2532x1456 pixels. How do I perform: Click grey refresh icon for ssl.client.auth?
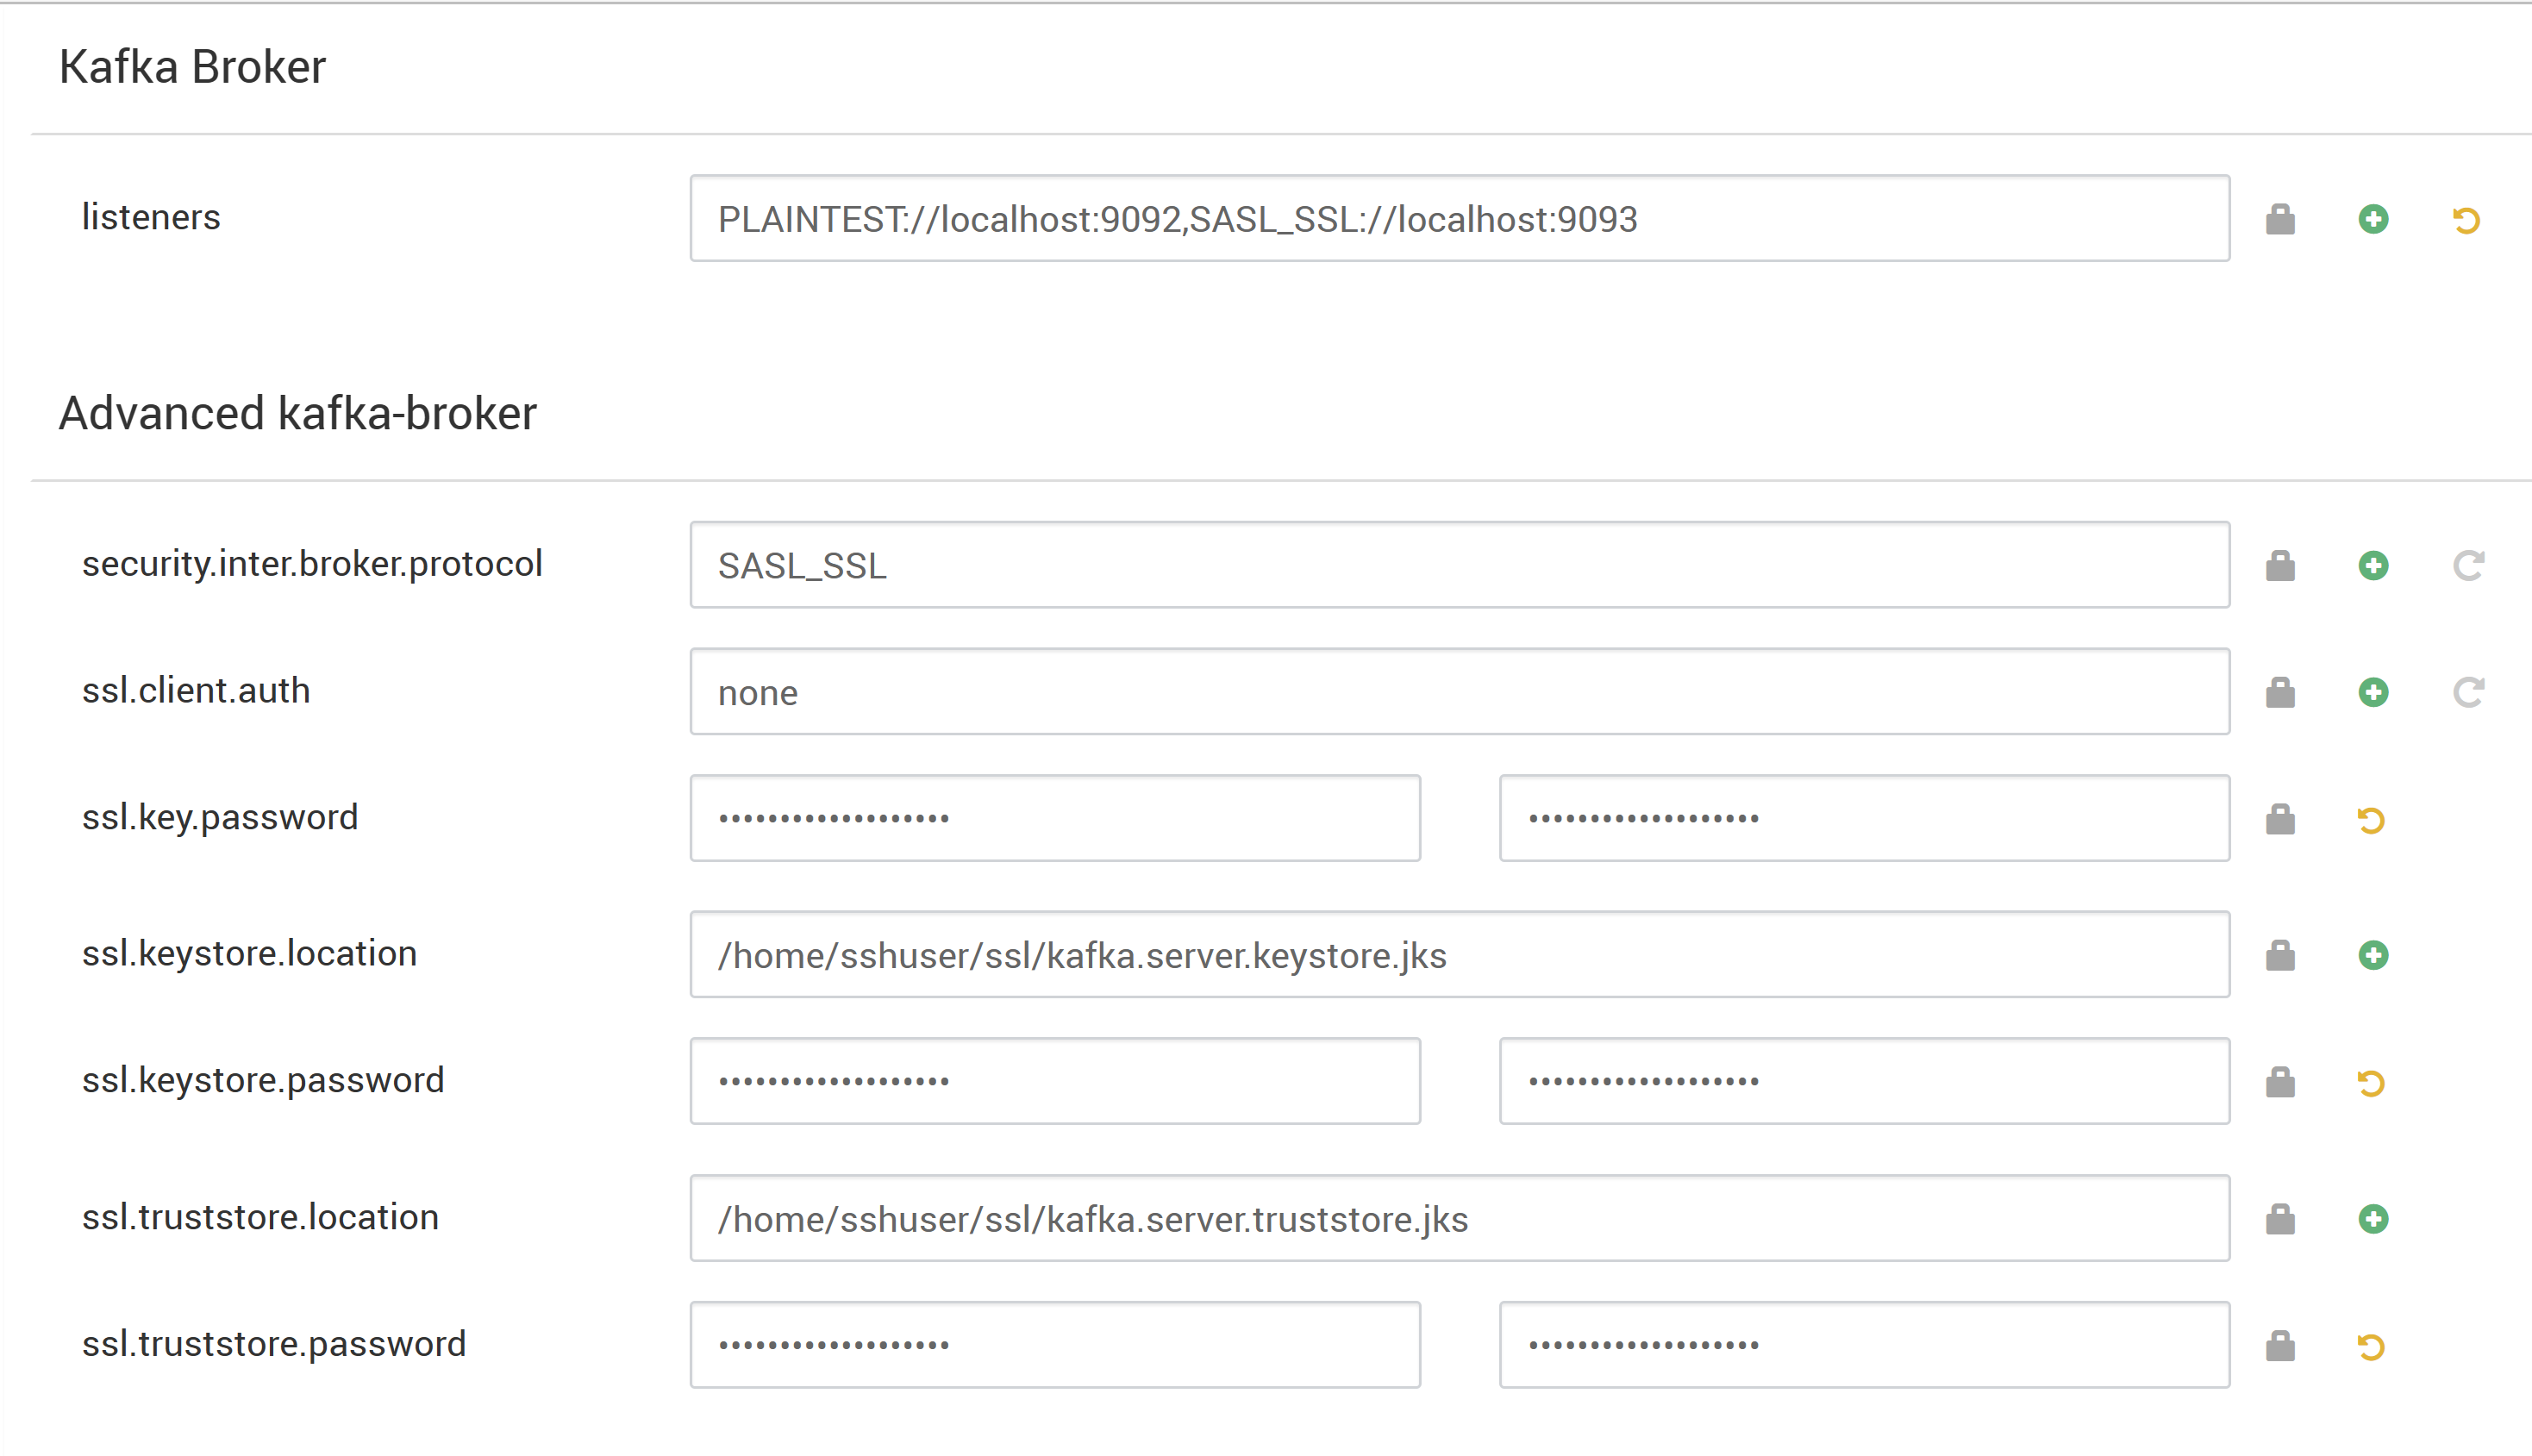click(x=2468, y=692)
